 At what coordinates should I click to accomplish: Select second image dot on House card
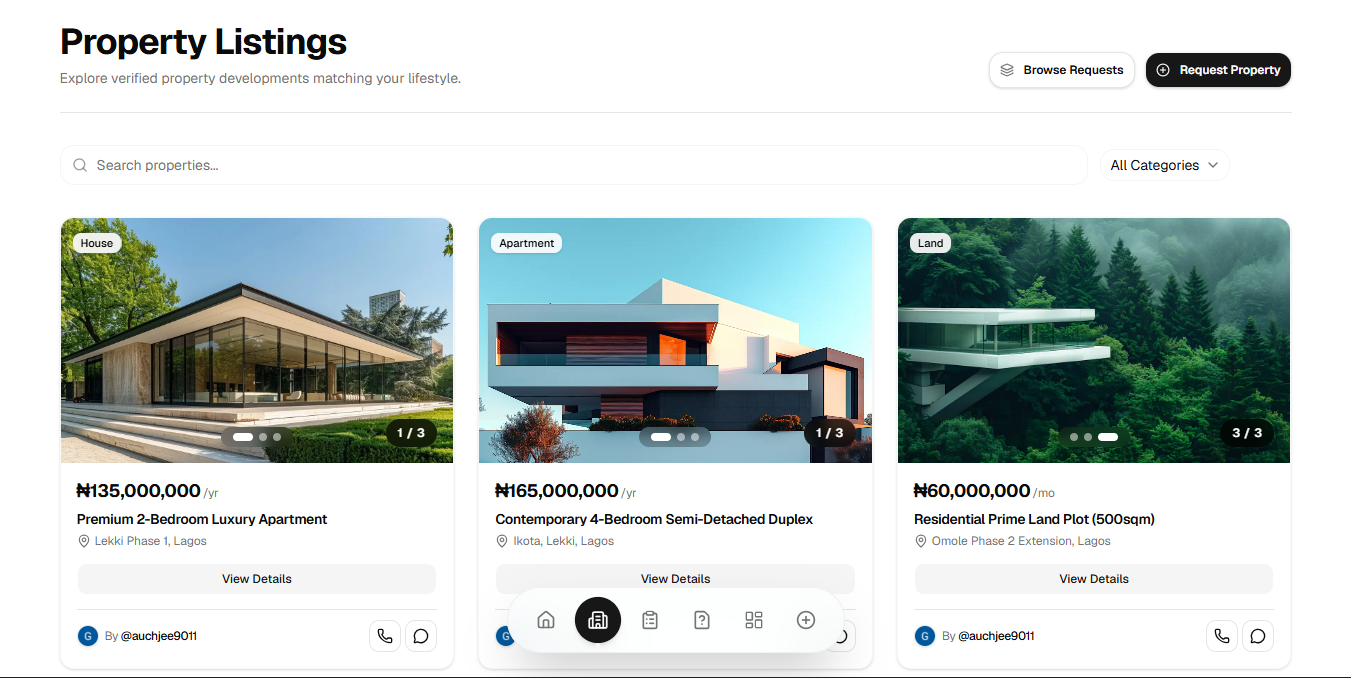click(x=263, y=437)
